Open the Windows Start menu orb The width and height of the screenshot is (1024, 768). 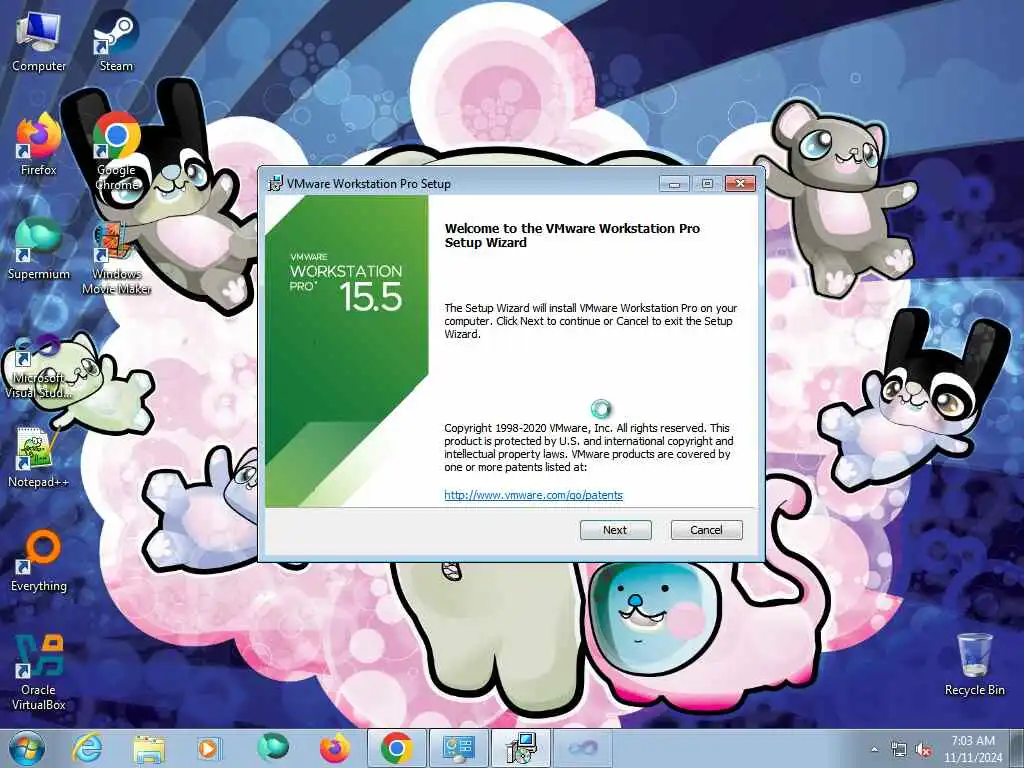[x=27, y=748]
